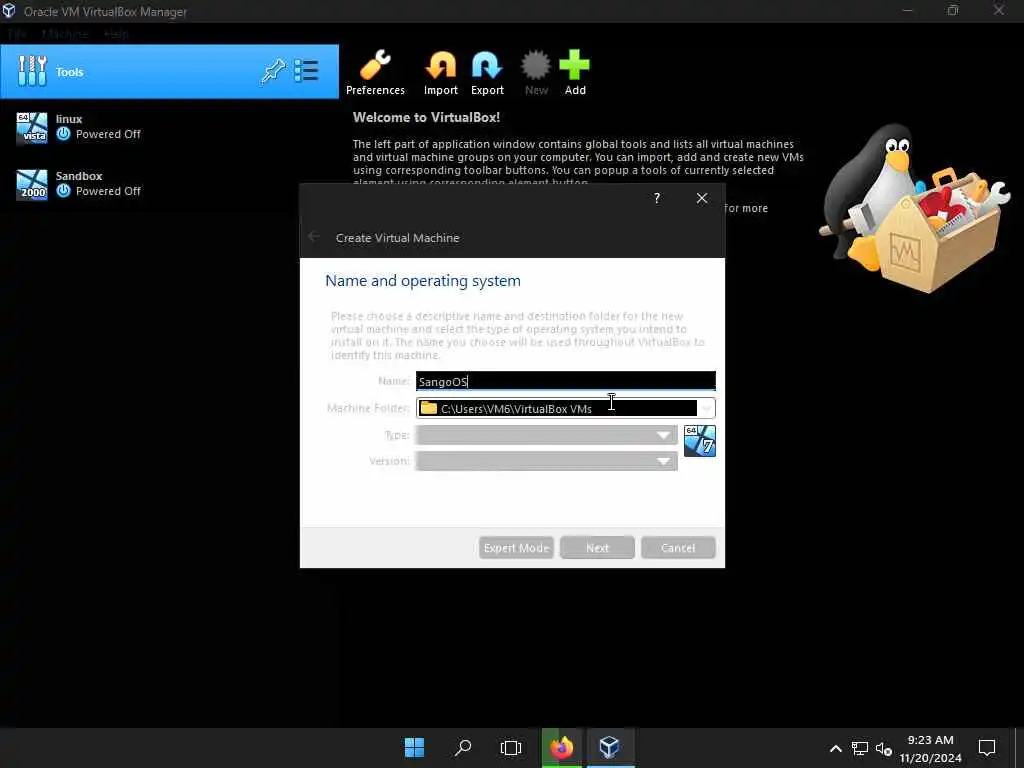The image size is (1024, 768).
Task: Click the Name and operating system heading
Action: pyautogui.click(x=423, y=281)
